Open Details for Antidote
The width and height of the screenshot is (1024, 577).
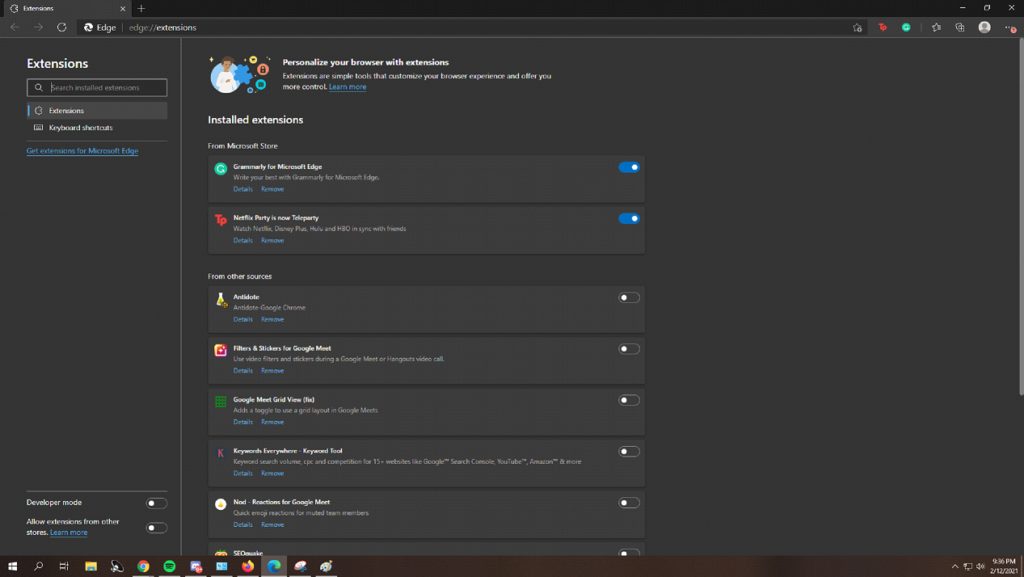[x=243, y=320]
